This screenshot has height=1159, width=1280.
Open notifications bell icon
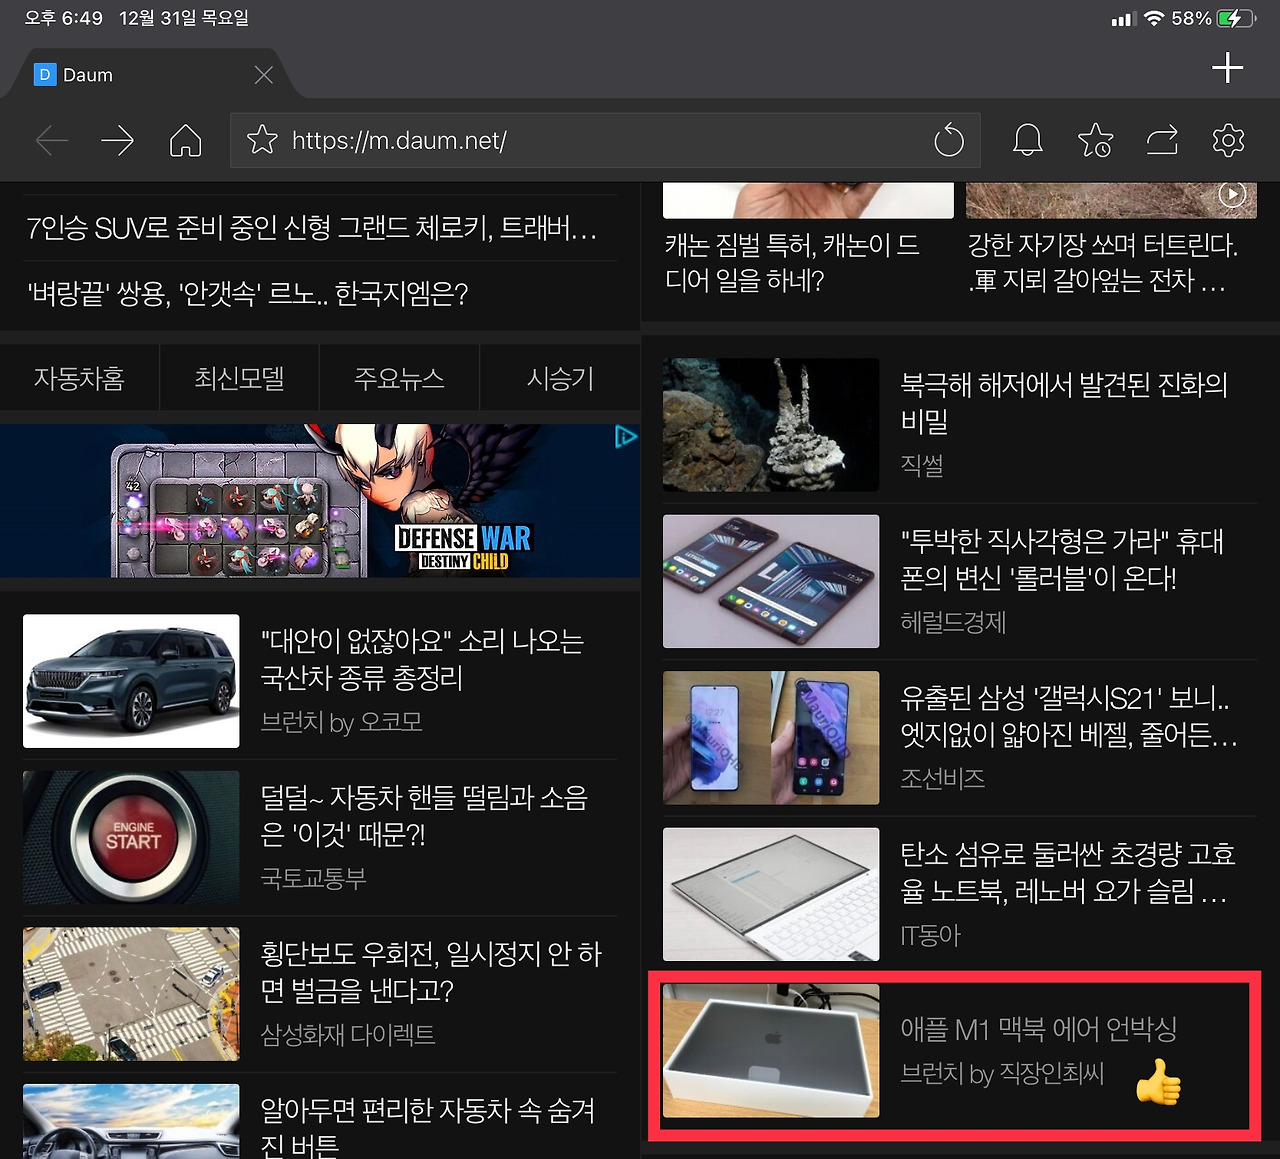pyautogui.click(x=1028, y=140)
